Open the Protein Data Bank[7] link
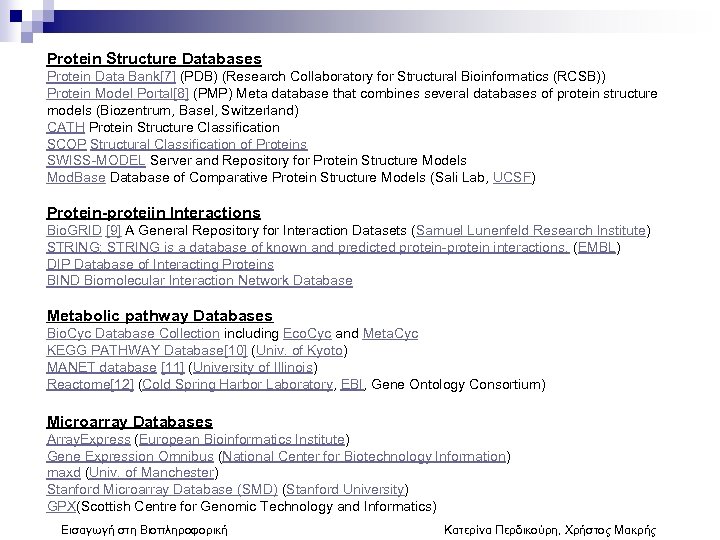720x540 pixels. click(111, 77)
